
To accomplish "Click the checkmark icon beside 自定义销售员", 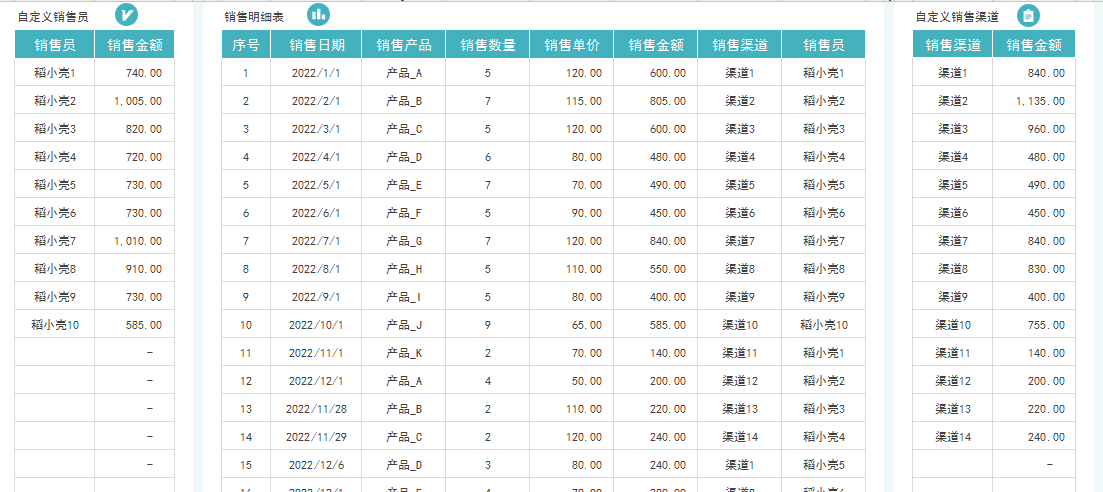I will [x=127, y=15].
